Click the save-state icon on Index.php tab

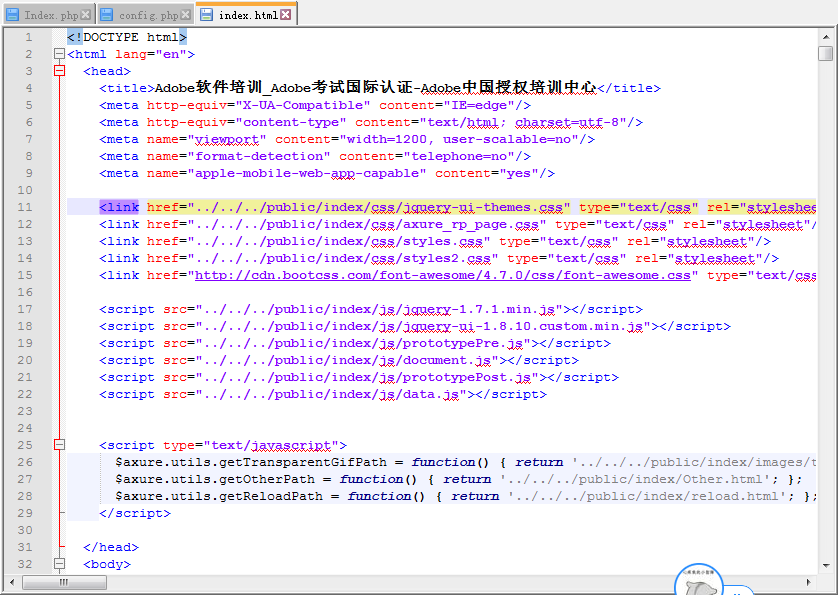pyautogui.click(x=12, y=14)
